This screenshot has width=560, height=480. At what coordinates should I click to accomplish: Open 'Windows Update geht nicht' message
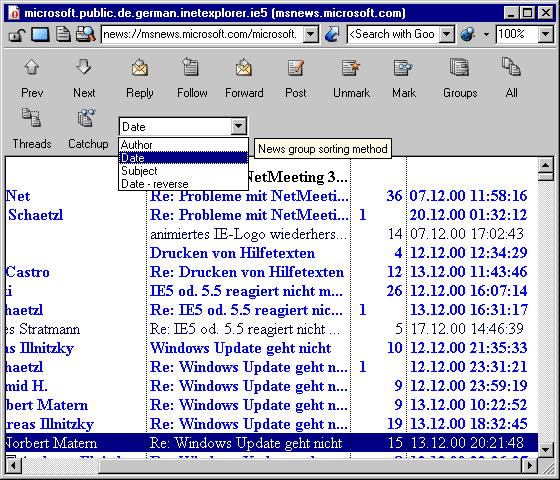[240, 348]
